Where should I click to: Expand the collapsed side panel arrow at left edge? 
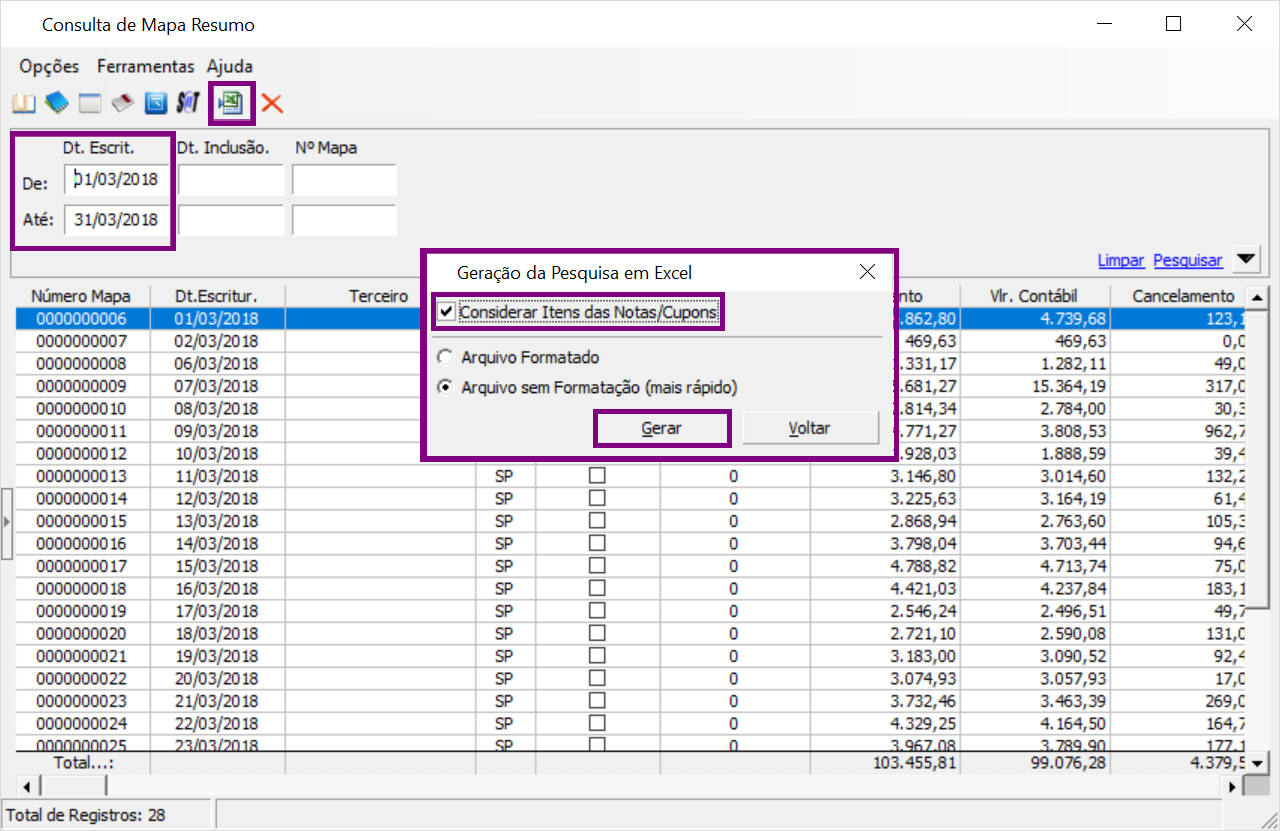click(x=6, y=522)
